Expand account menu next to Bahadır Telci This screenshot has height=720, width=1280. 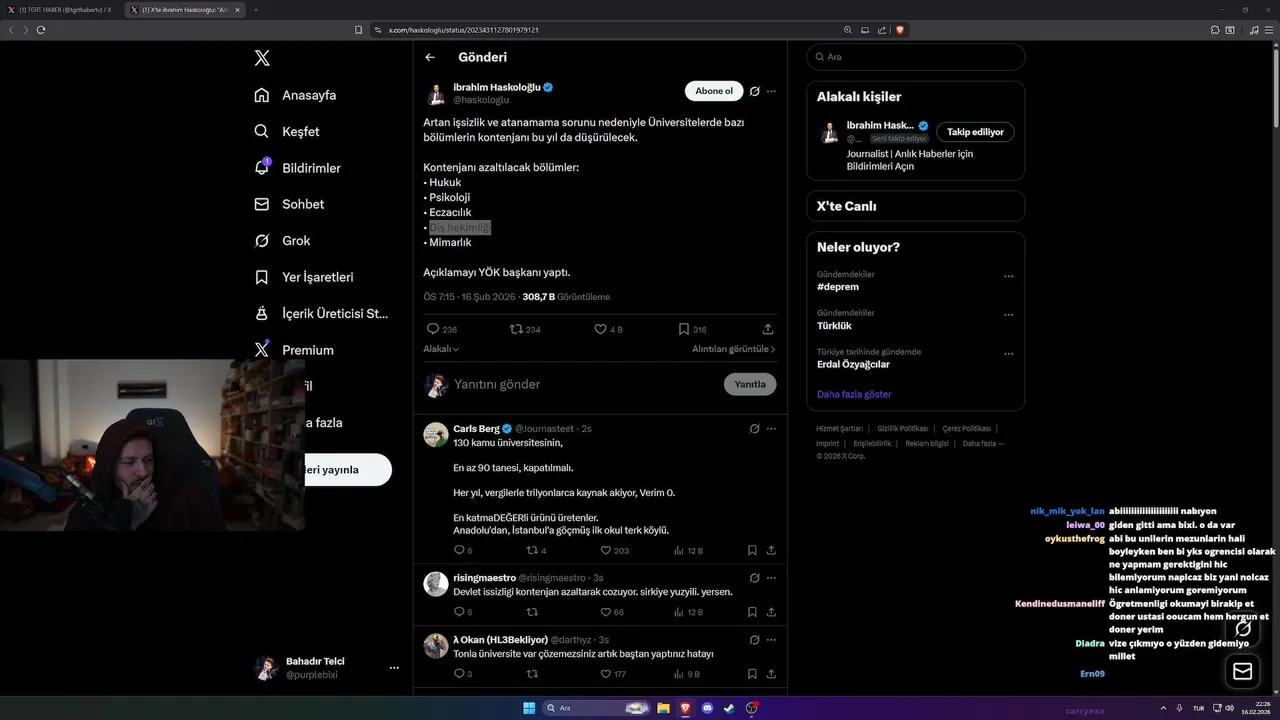click(x=394, y=668)
